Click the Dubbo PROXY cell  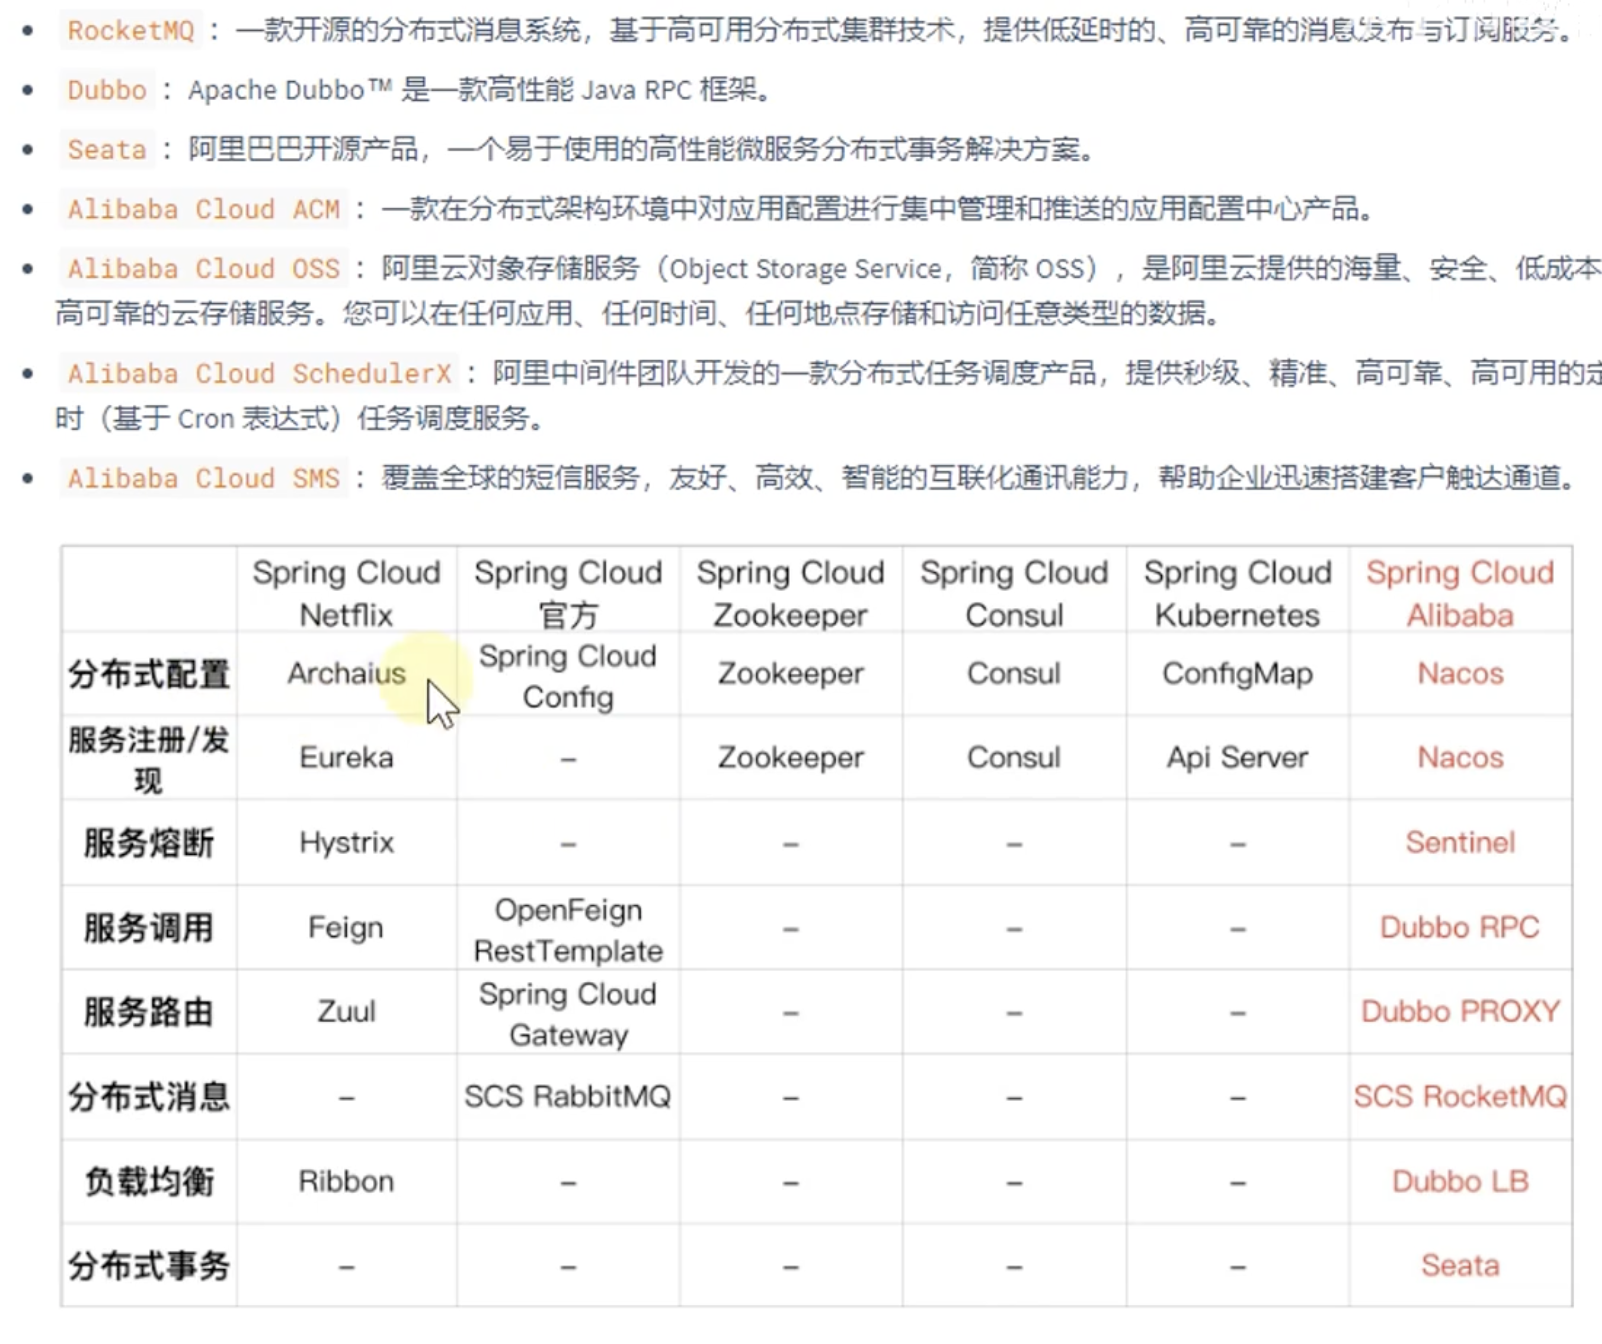[x=1460, y=1012]
